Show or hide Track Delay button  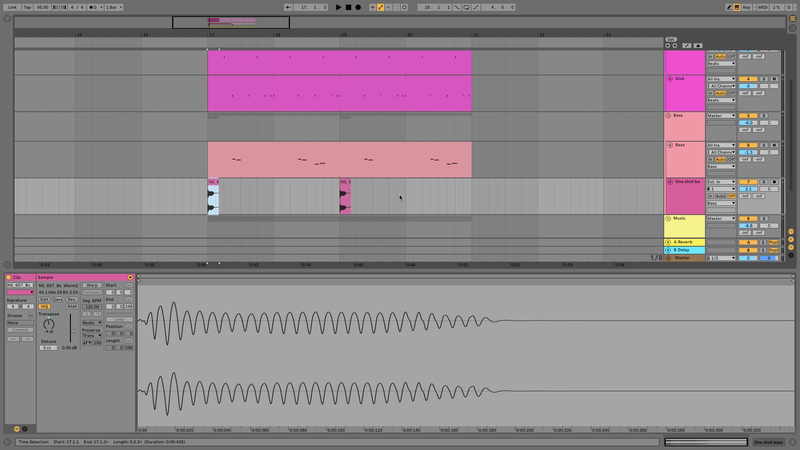791,255
